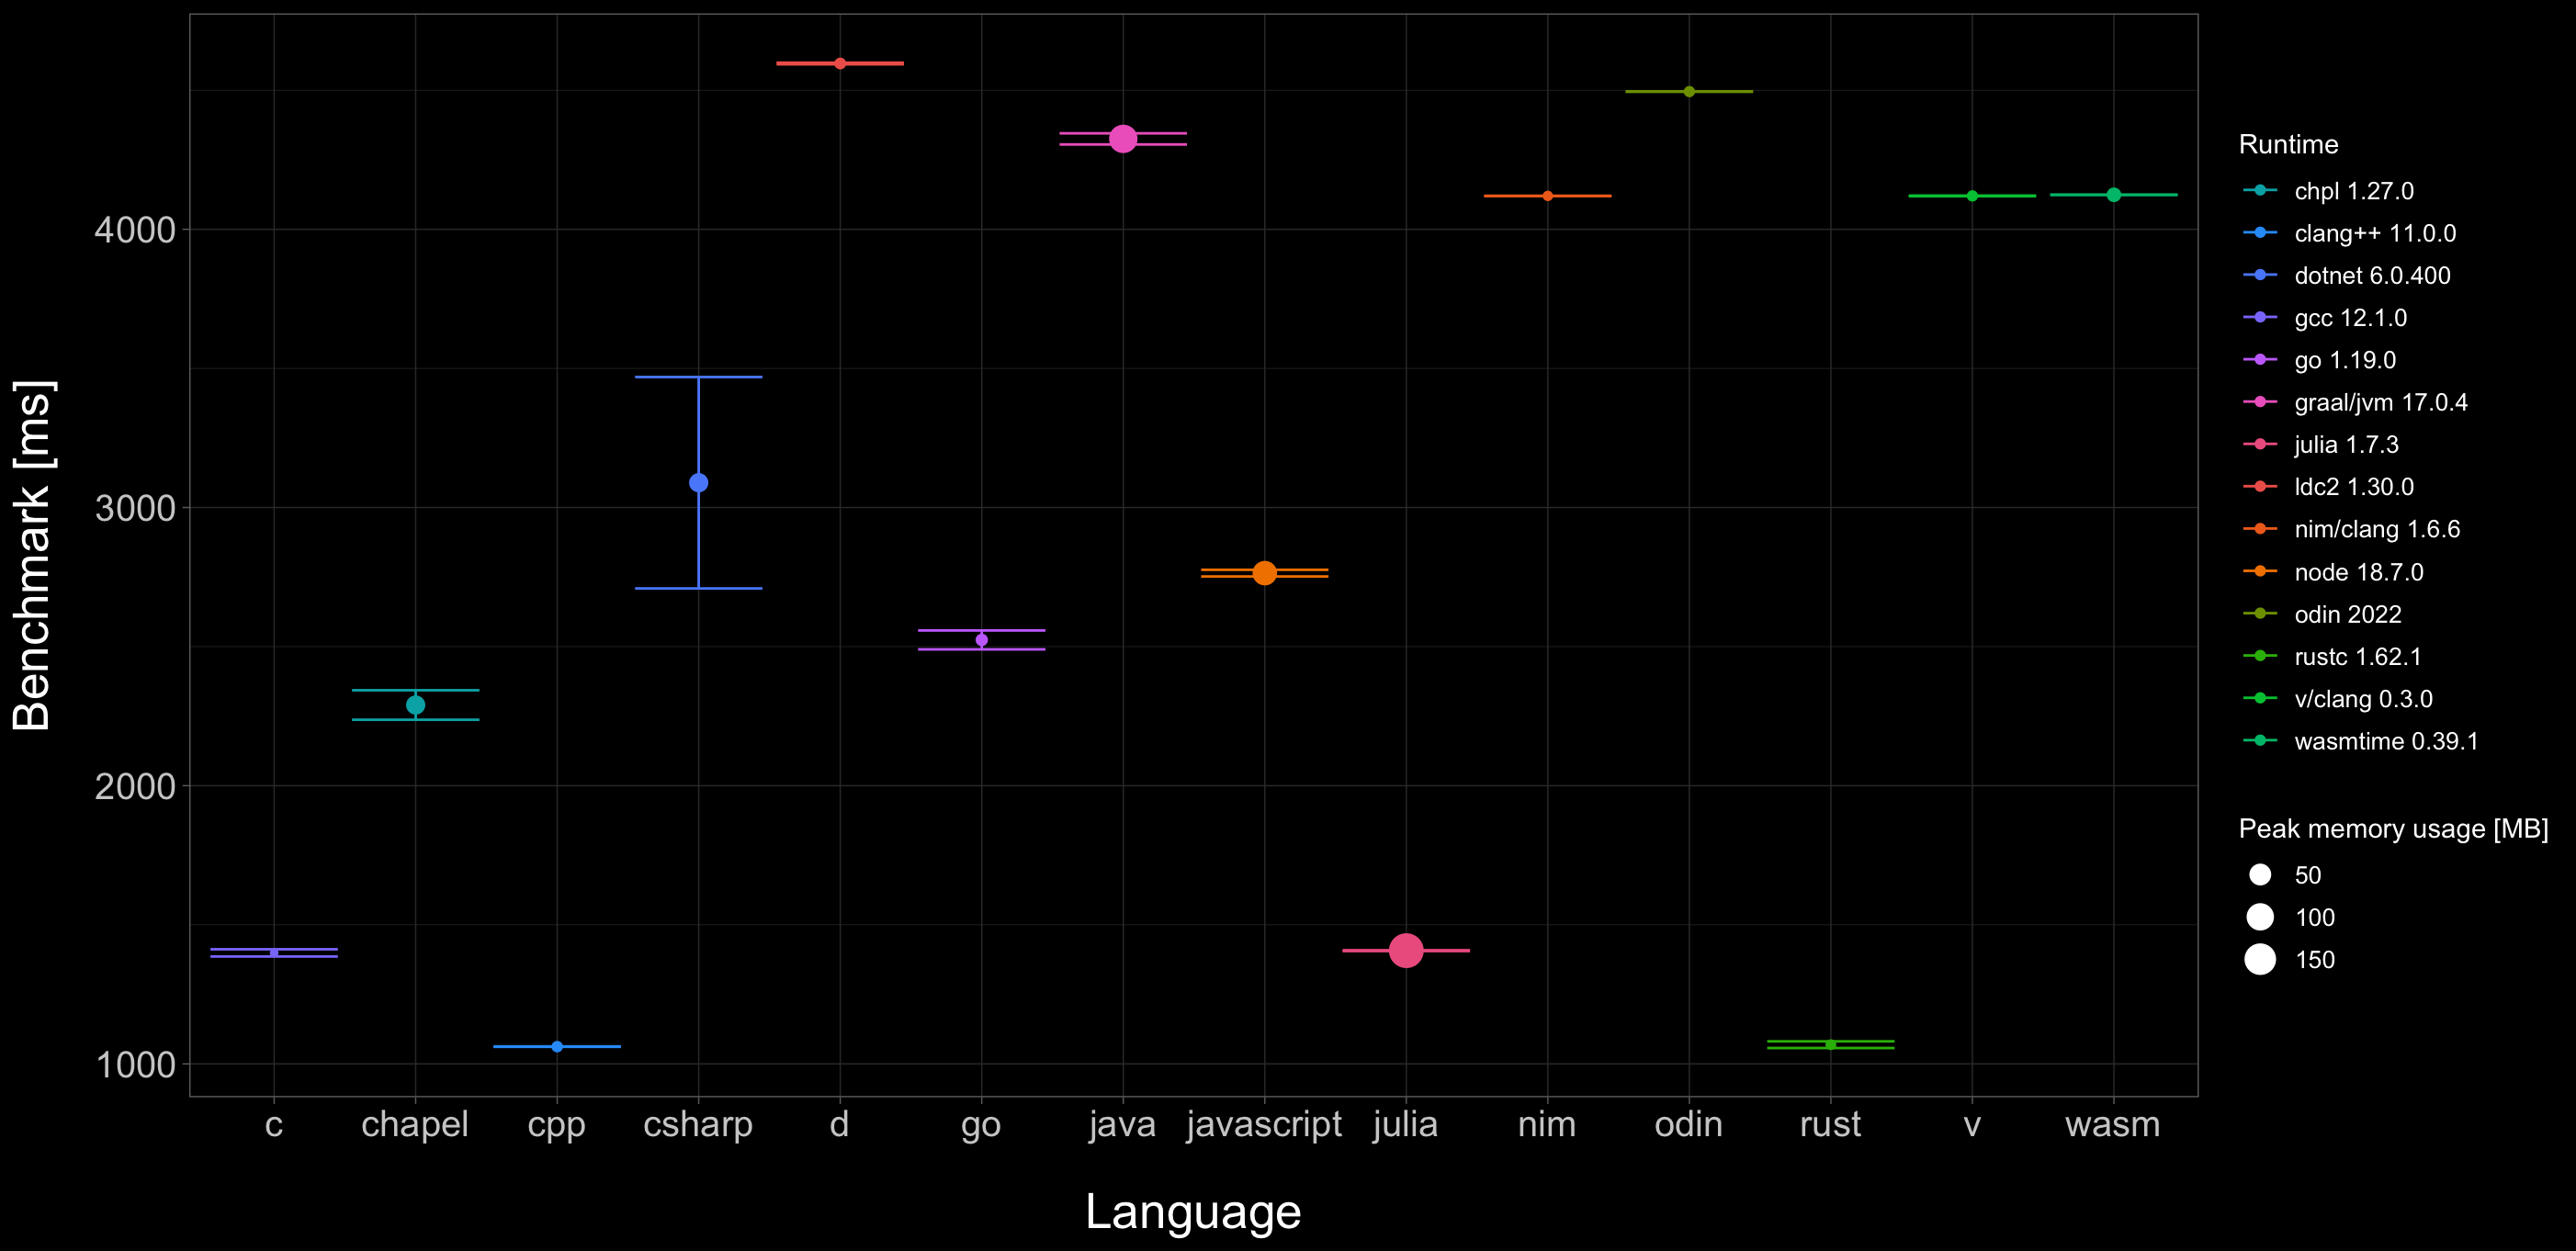Click the Runtime legend title
The width and height of the screenshot is (2576, 1251).
click(x=2288, y=144)
